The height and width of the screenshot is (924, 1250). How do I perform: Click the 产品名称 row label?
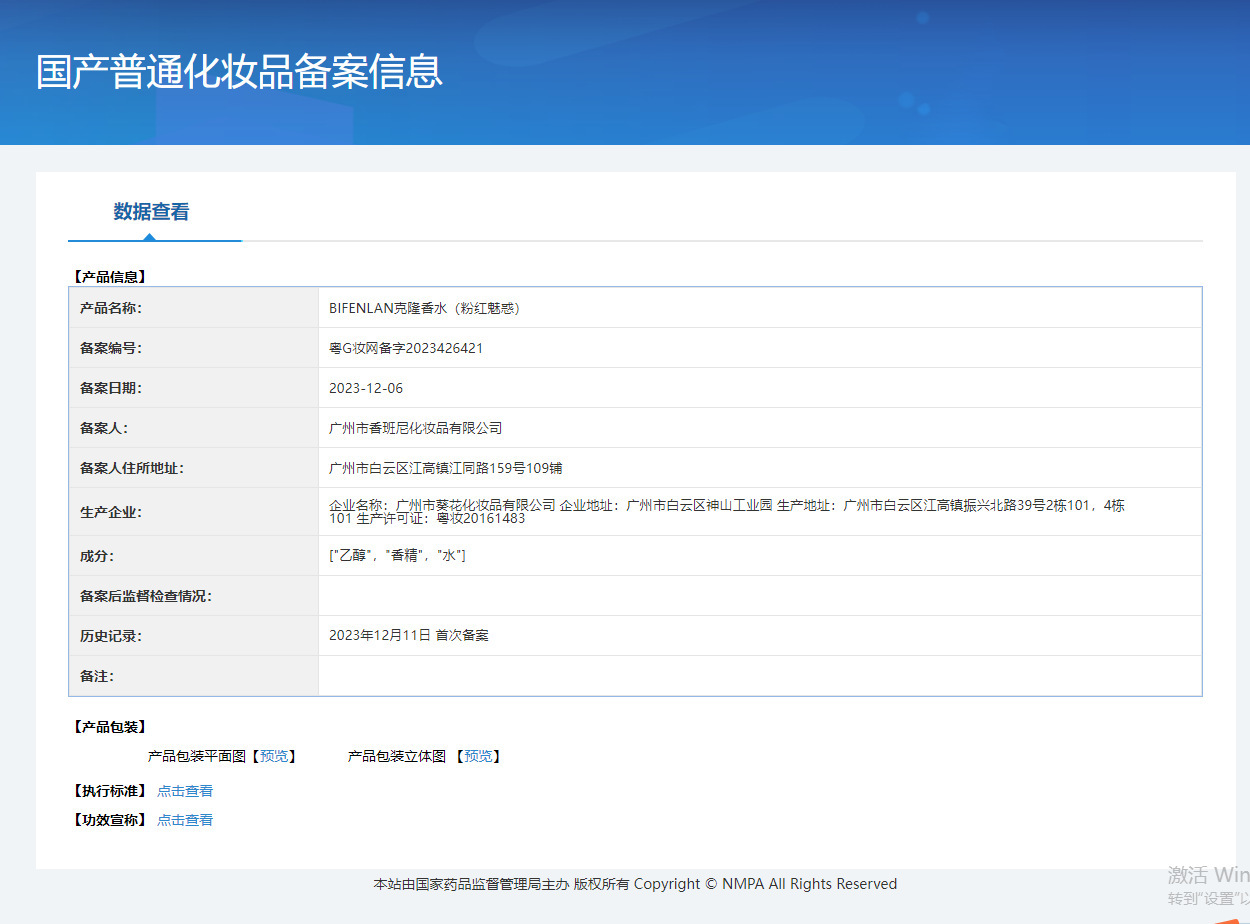111,308
